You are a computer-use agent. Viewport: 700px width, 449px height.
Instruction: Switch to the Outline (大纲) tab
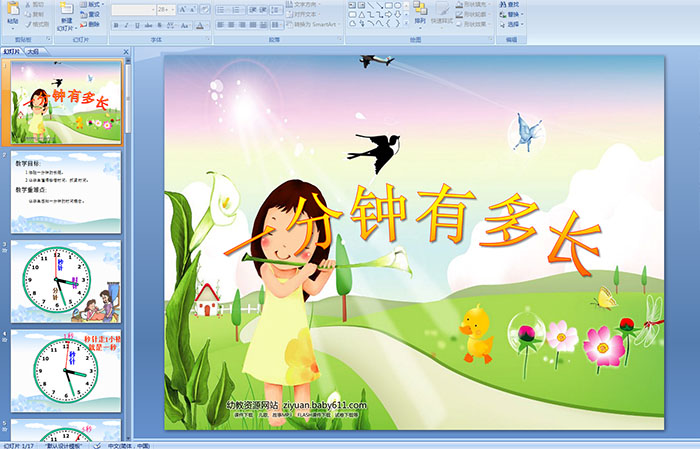click(33, 50)
